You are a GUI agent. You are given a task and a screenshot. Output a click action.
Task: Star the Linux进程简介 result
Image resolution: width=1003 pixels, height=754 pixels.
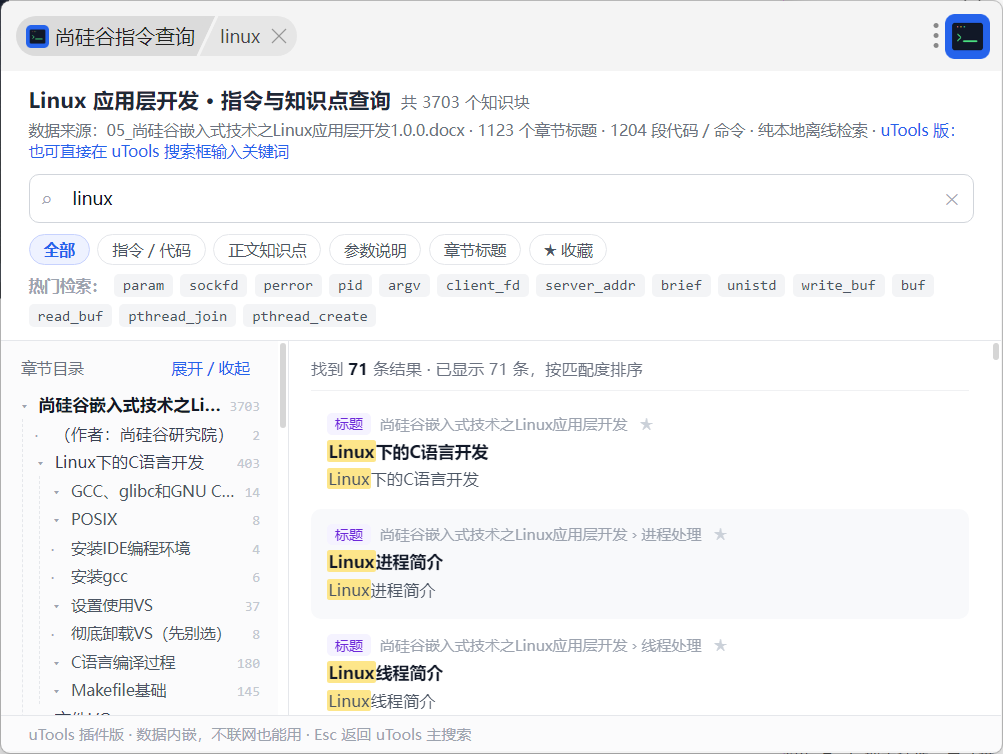coord(720,535)
